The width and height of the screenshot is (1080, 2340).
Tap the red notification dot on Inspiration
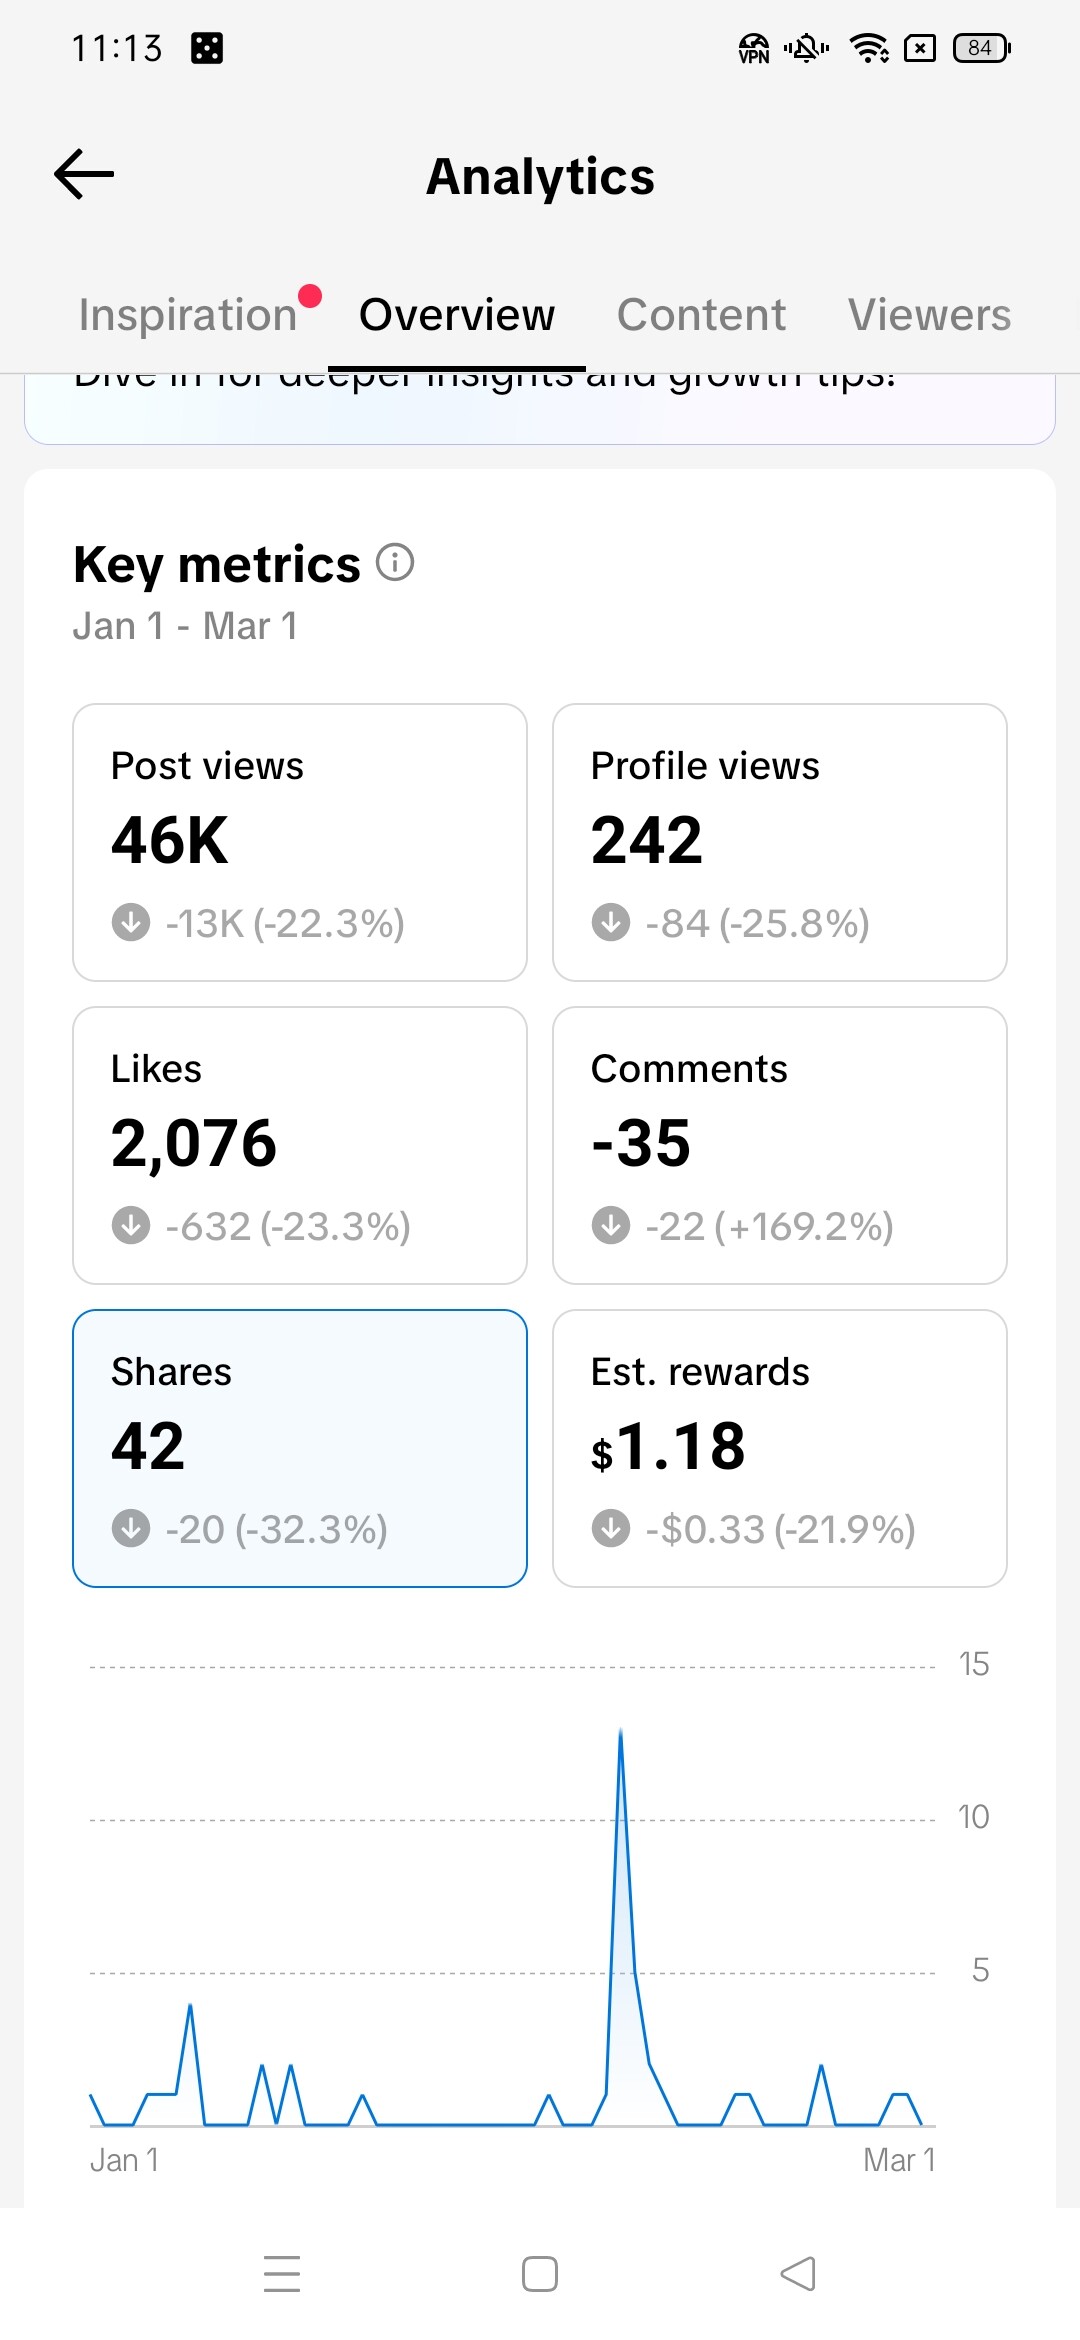click(x=310, y=296)
